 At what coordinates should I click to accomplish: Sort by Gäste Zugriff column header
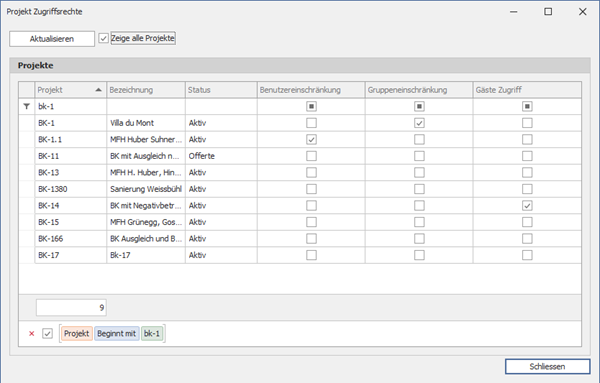[527, 90]
